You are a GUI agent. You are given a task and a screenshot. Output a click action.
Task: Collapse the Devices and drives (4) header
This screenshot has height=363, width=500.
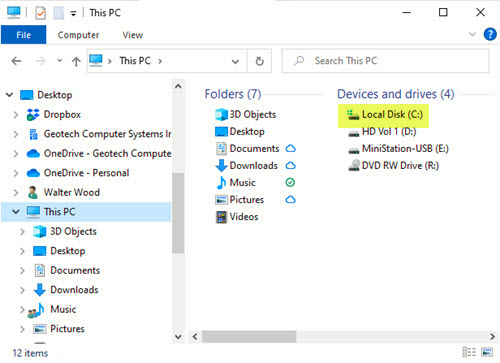click(x=396, y=94)
